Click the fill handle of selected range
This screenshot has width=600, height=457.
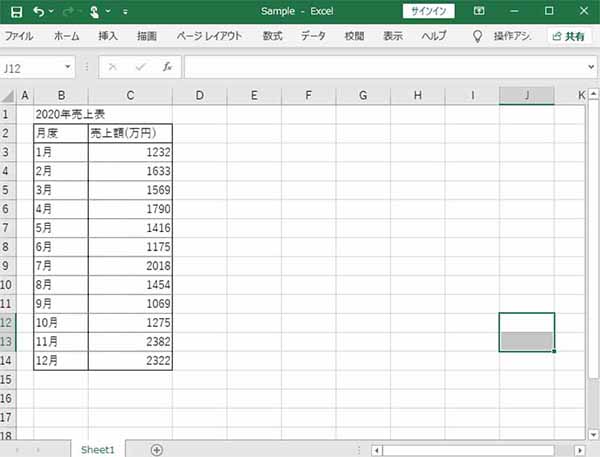[x=554, y=351]
